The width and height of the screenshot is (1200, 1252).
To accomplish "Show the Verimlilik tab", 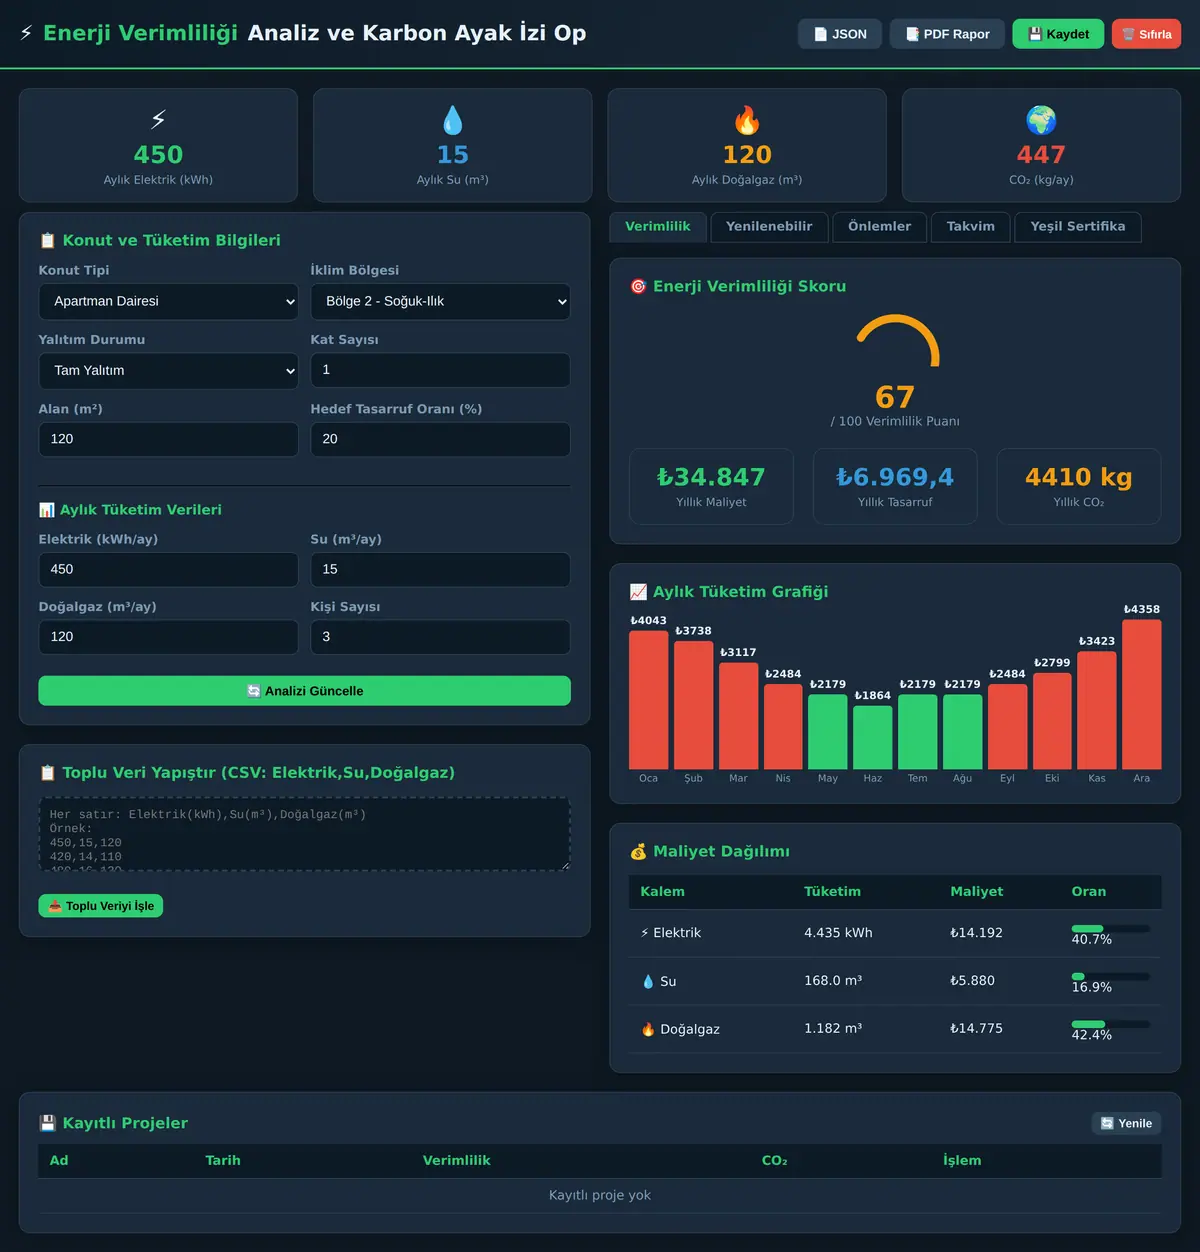I will [x=658, y=227].
